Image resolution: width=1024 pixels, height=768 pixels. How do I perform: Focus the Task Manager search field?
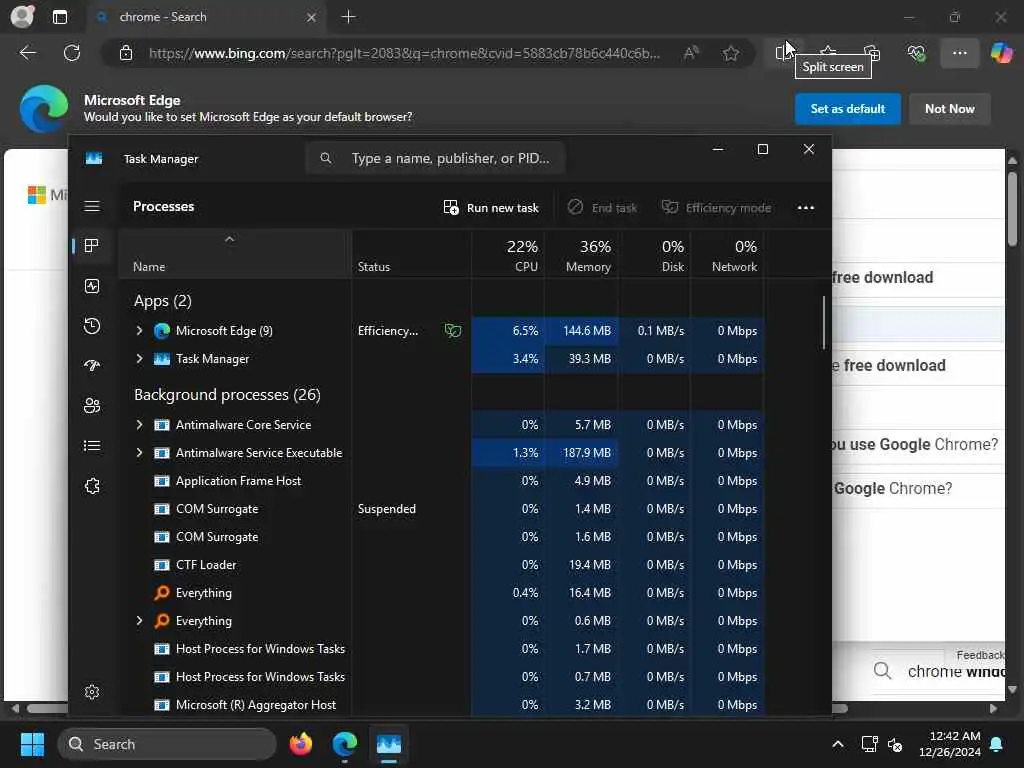pos(436,158)
